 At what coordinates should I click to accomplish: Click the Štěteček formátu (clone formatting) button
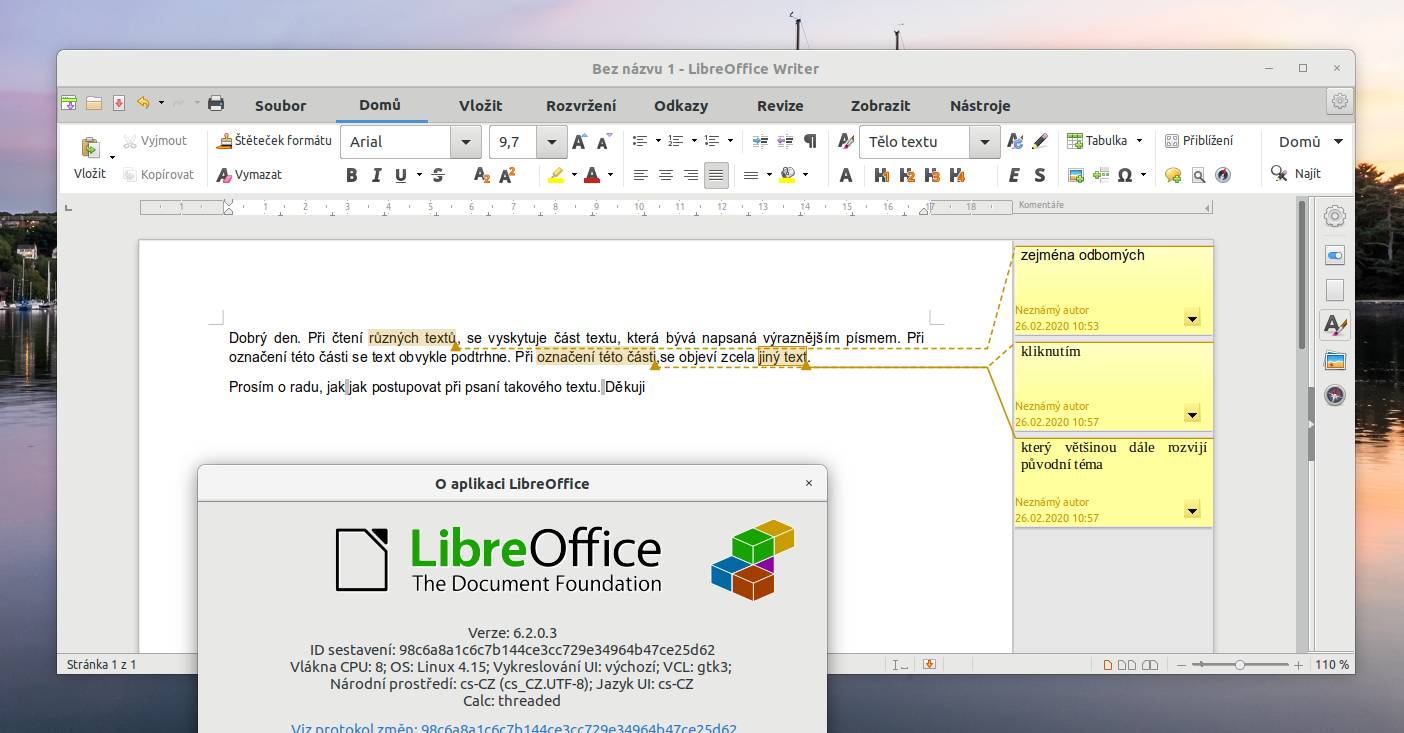274,141
